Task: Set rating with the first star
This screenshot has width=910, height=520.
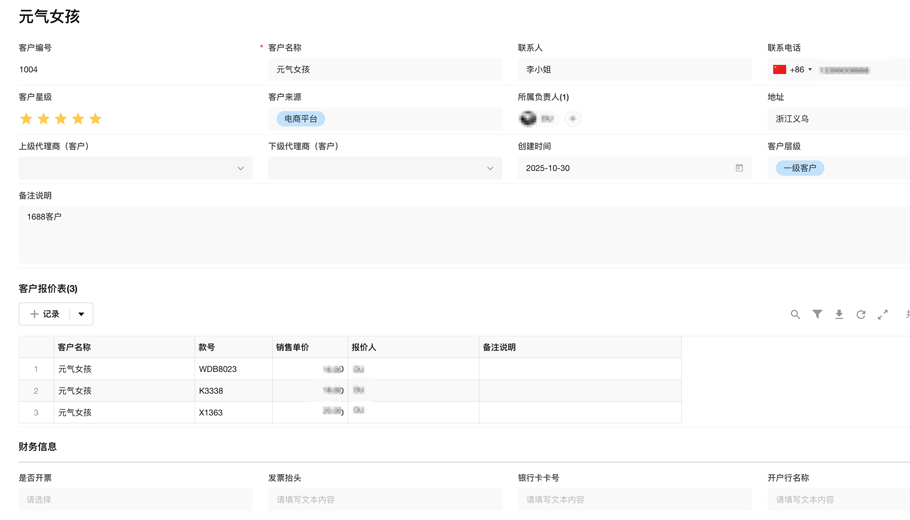Action: tap(26, 119)
